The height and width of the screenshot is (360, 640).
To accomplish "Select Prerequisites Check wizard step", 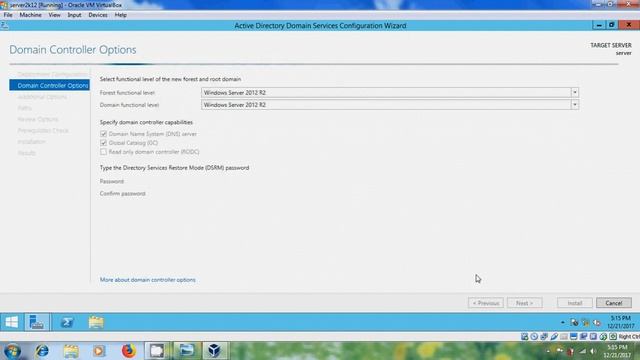I will (x=43, y=131).
